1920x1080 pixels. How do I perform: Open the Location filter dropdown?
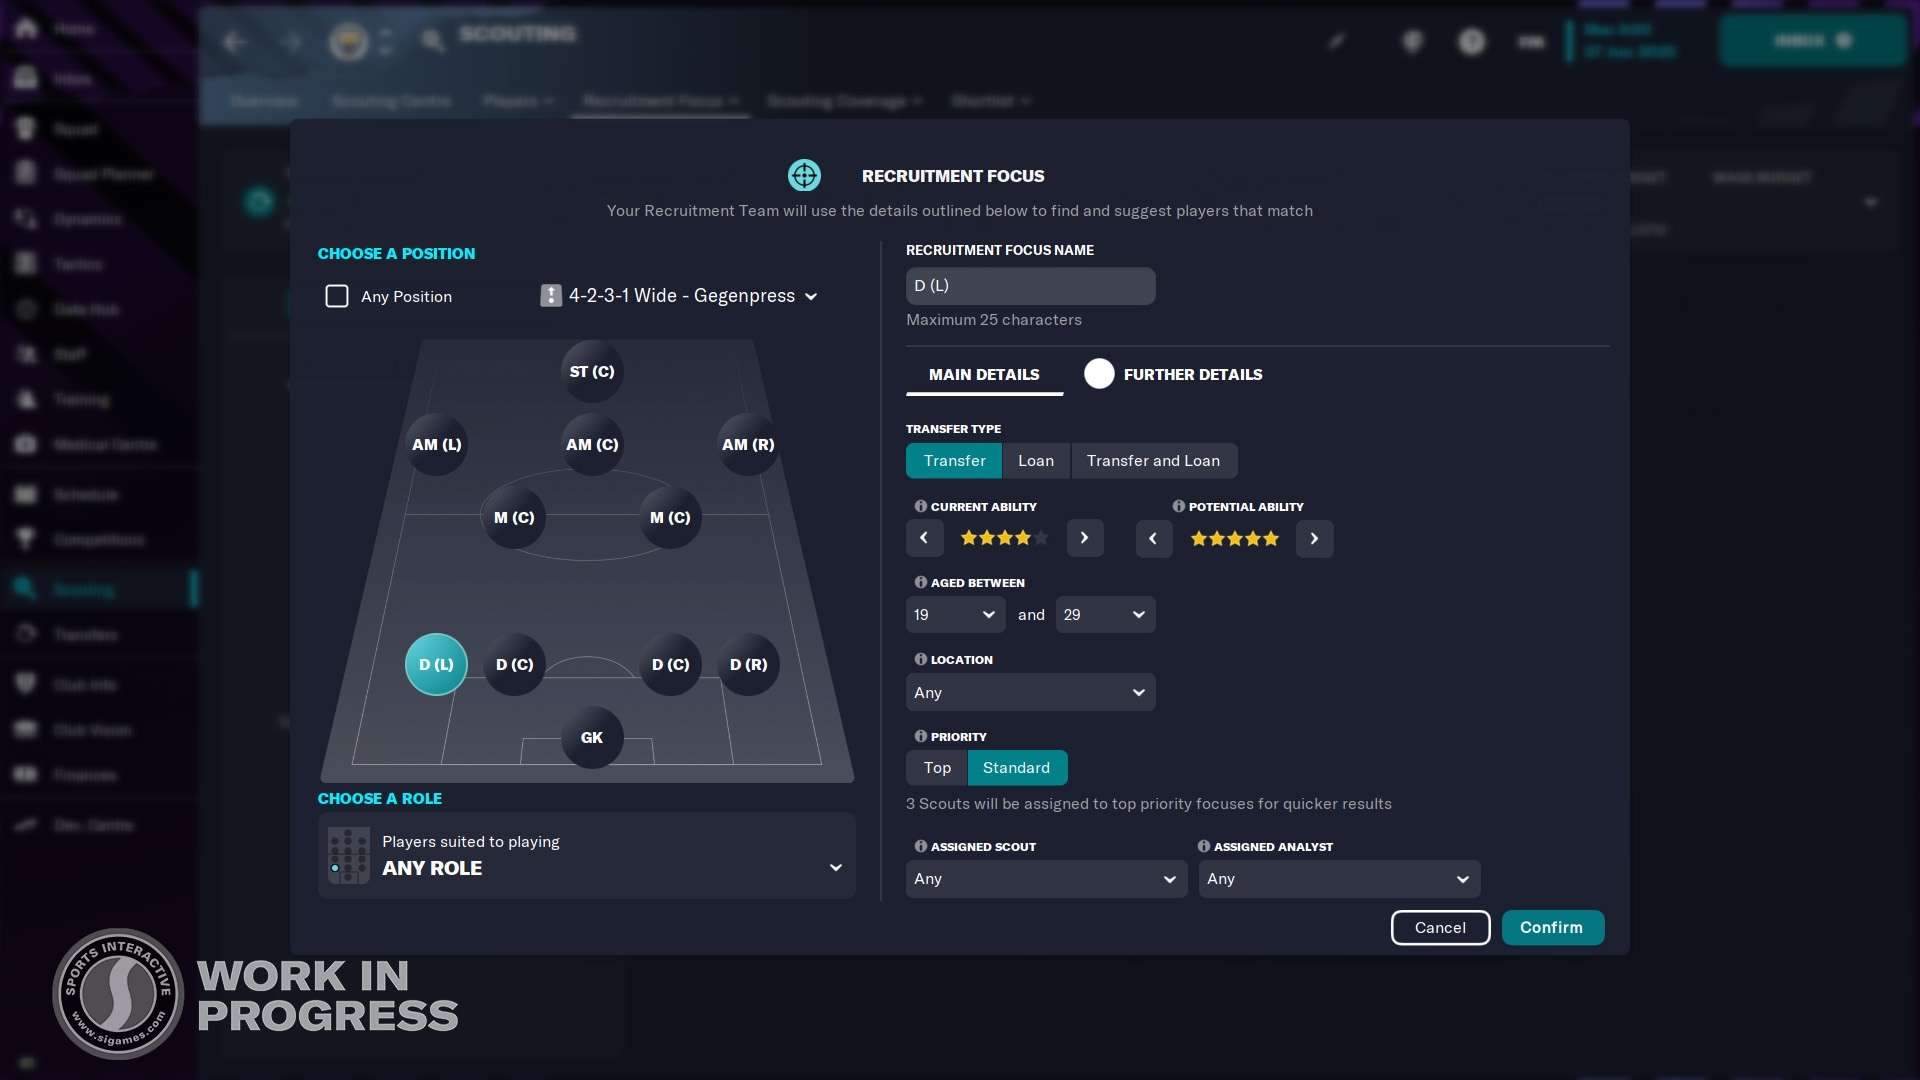[1030, 691]
